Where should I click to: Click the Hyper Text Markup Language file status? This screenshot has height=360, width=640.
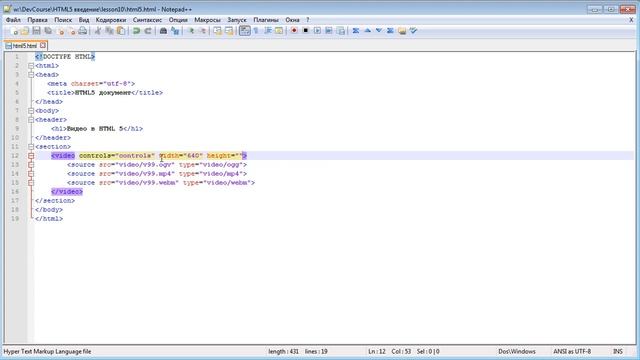click(47, 351)
